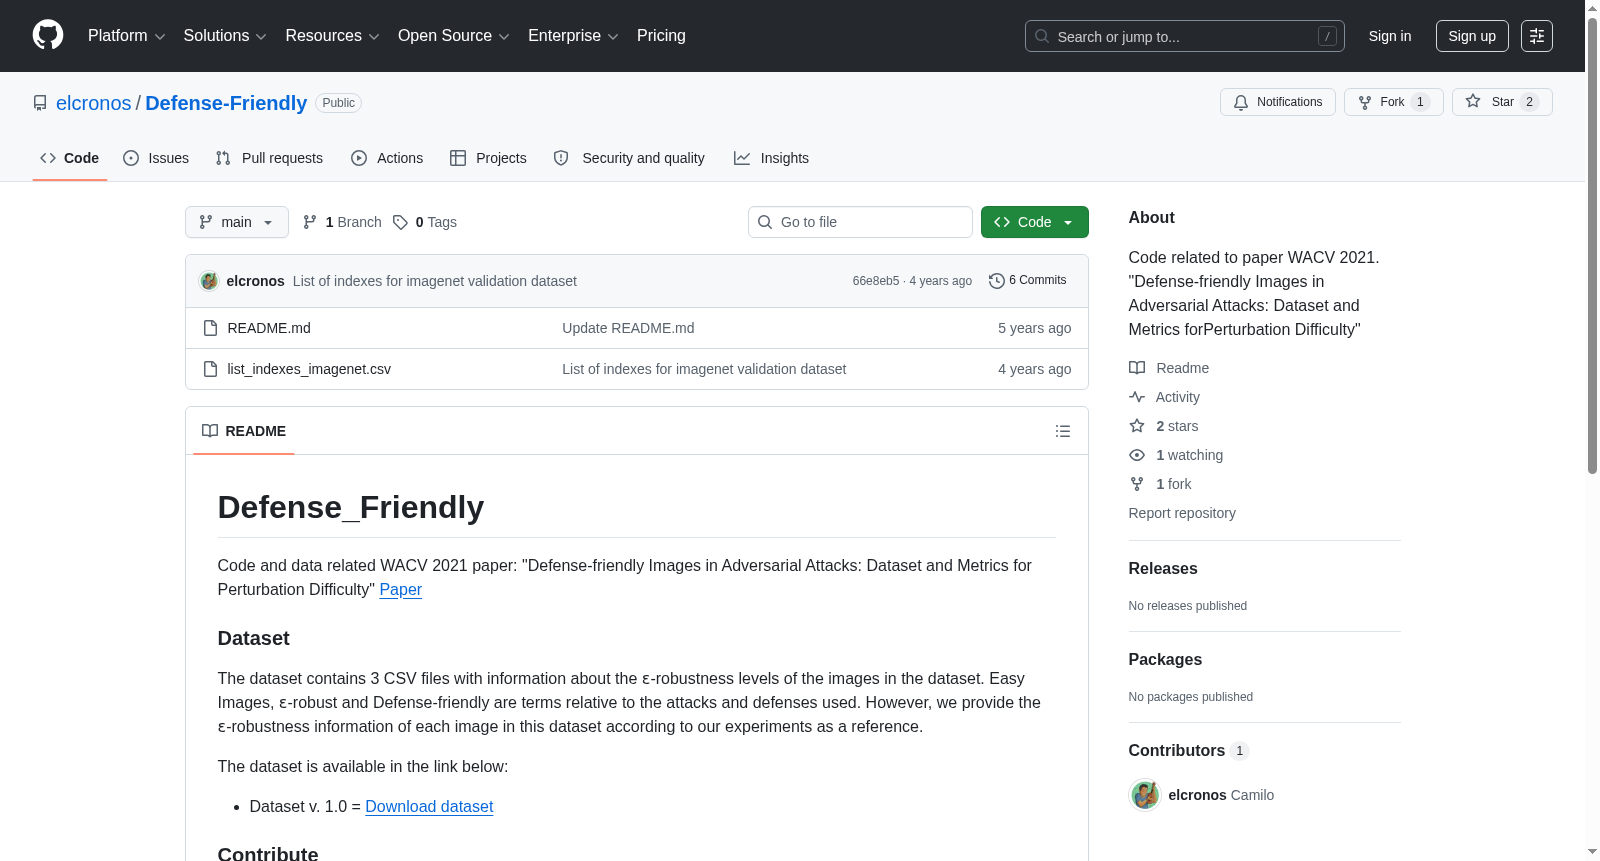Open the Defense-Friendly repository title link
This screenshot has height=861, width=1600.
point(226,103)
